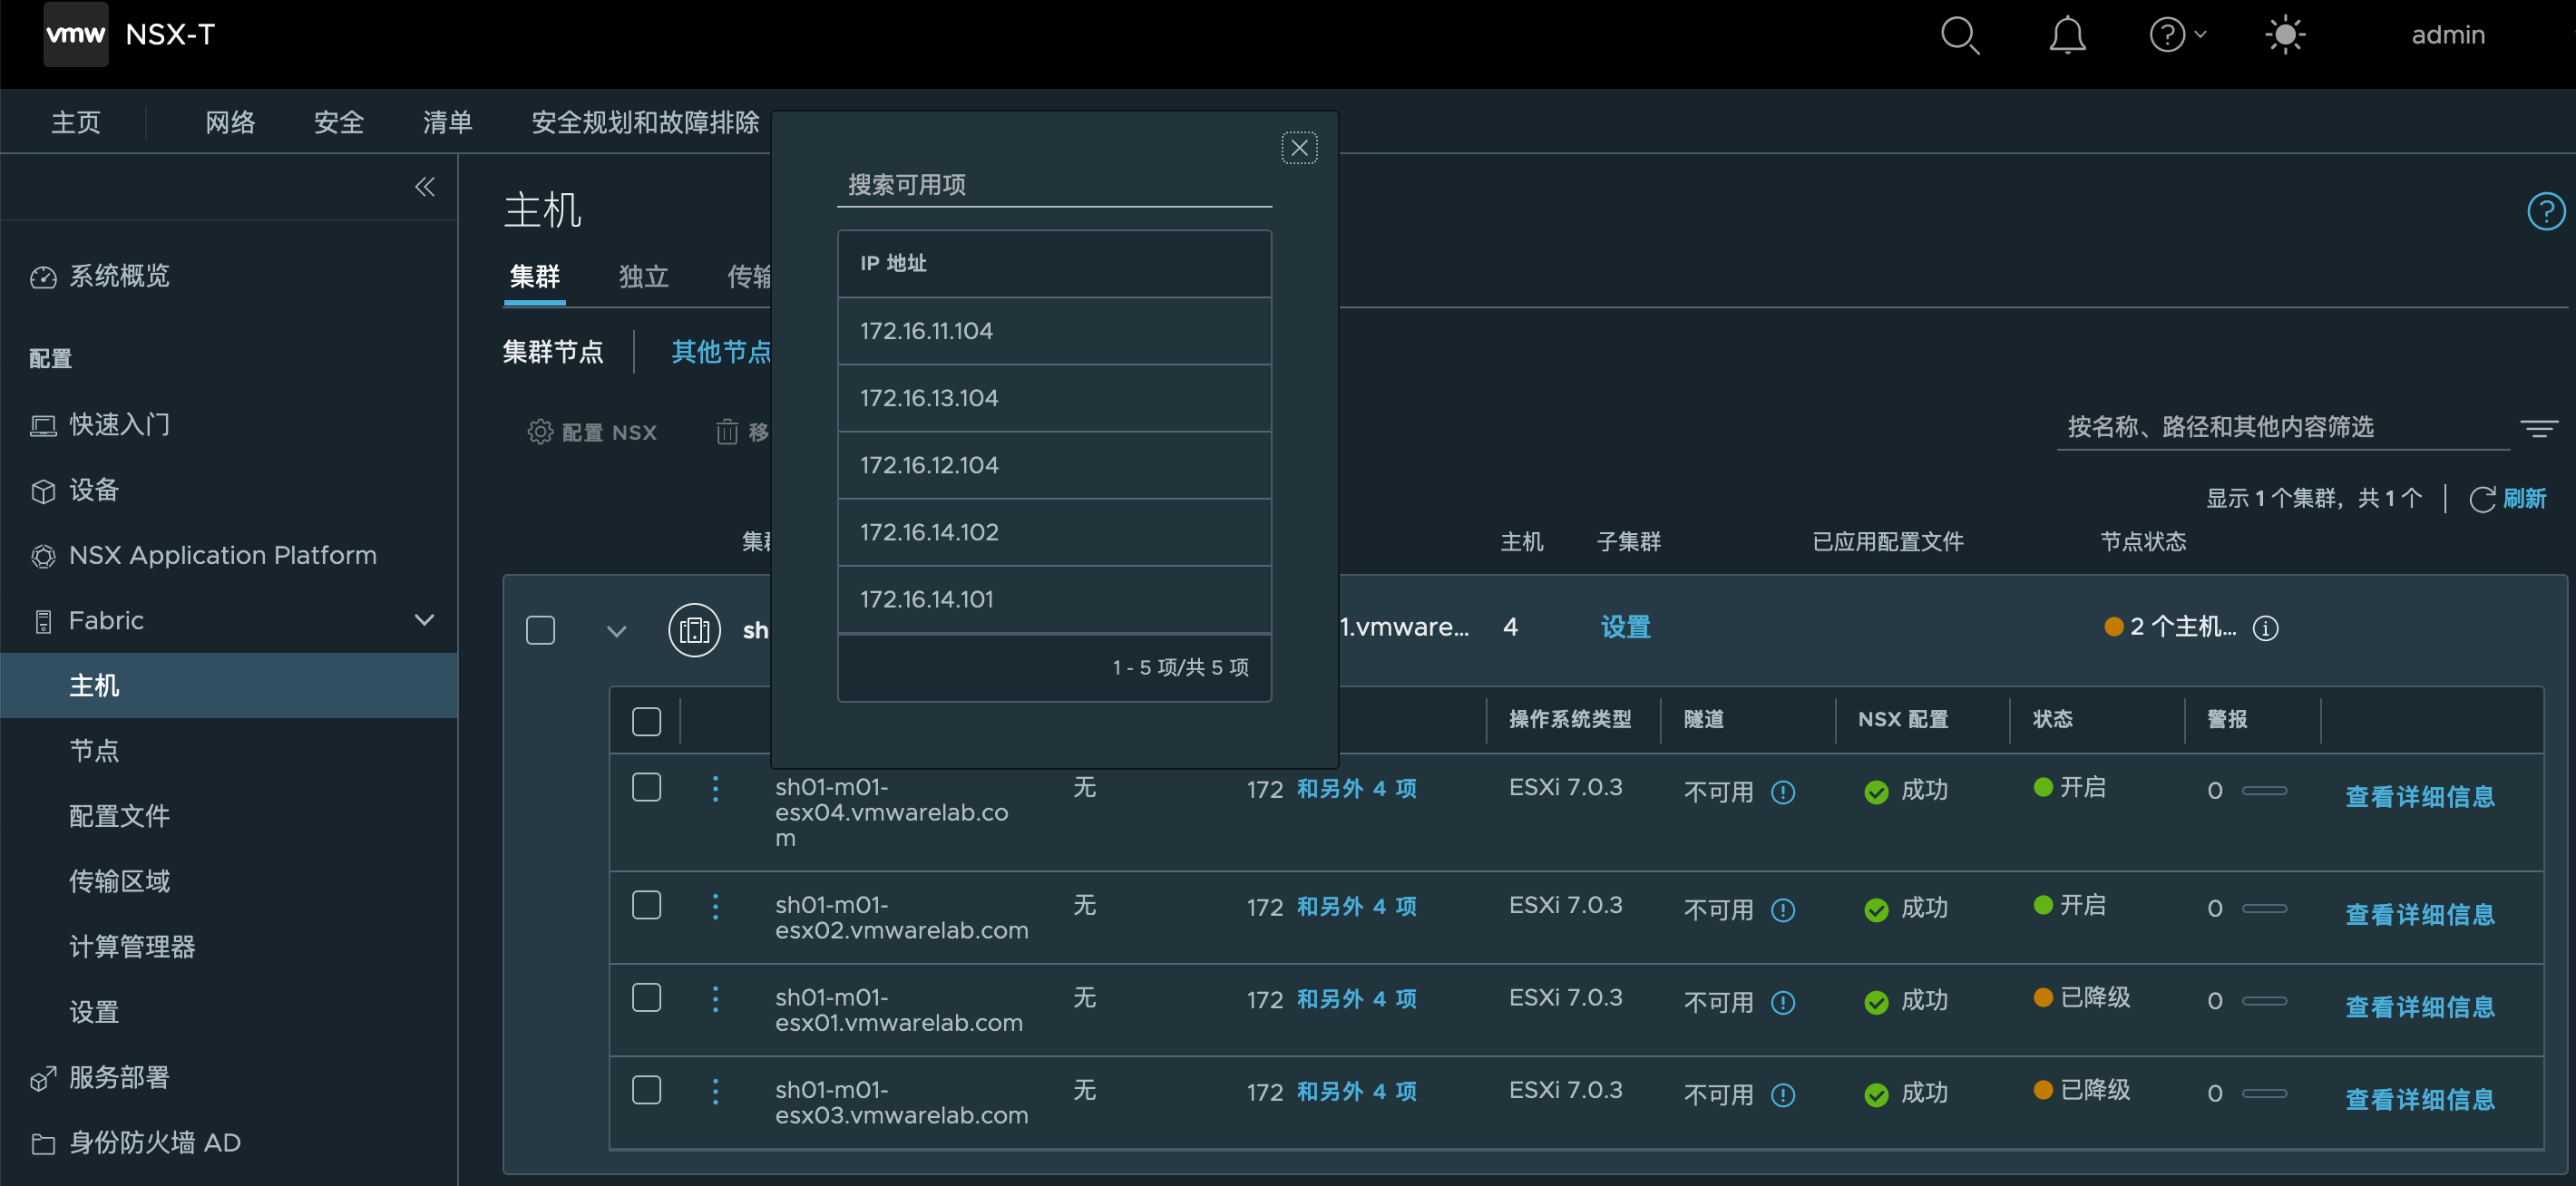The image size is (2576, 1186).
Task: Show other 4 IPs for esx04
Action: [x=1356, y=788]
